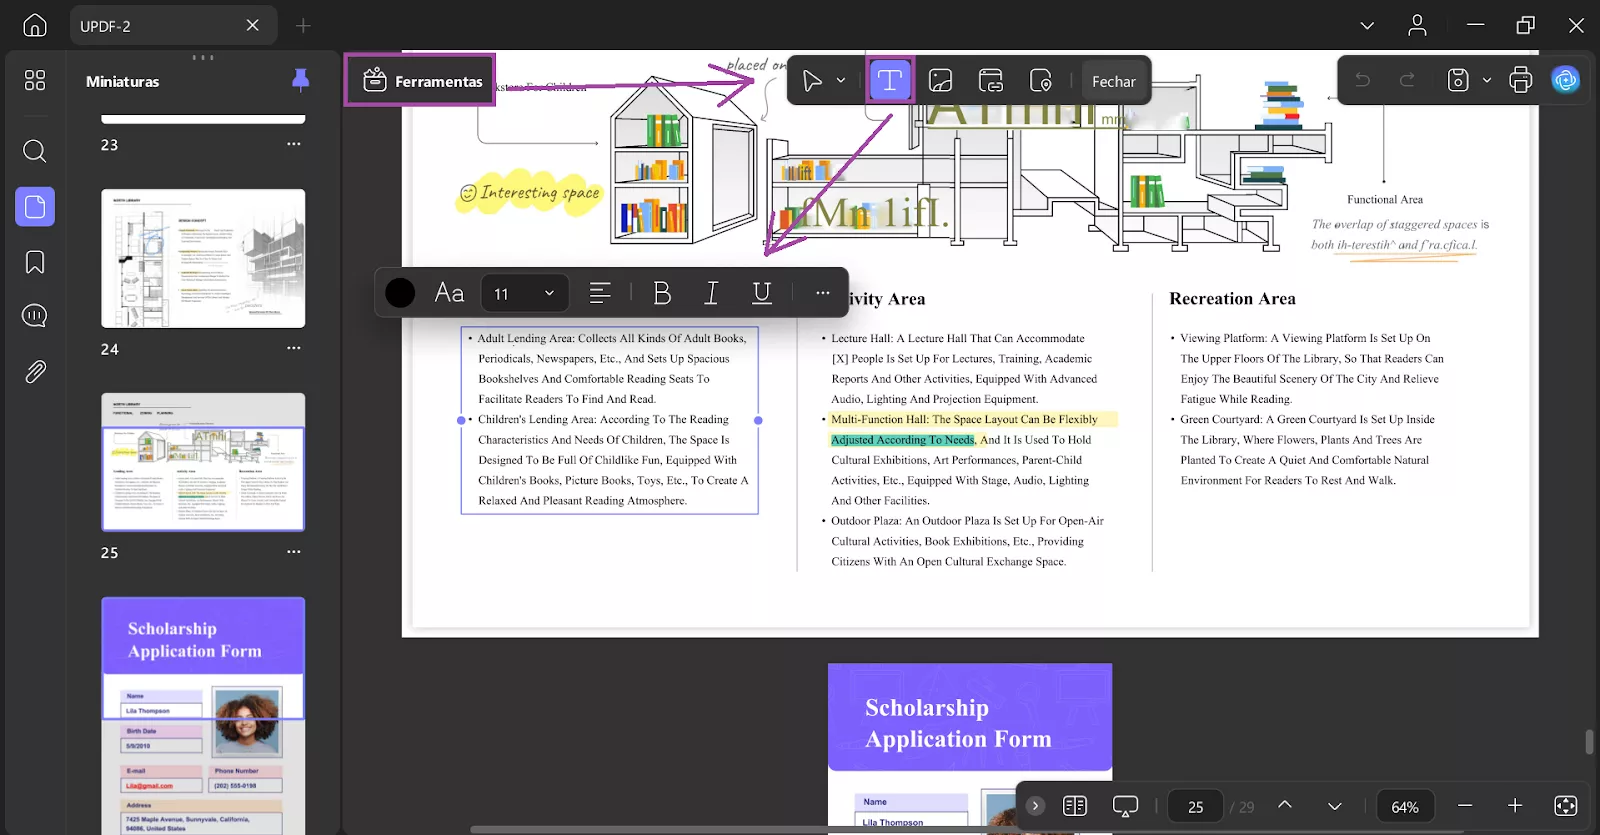This screenshot has width=1600, height=835.
Task: Open the bookmarks panel
Action: tap(35, 262)
